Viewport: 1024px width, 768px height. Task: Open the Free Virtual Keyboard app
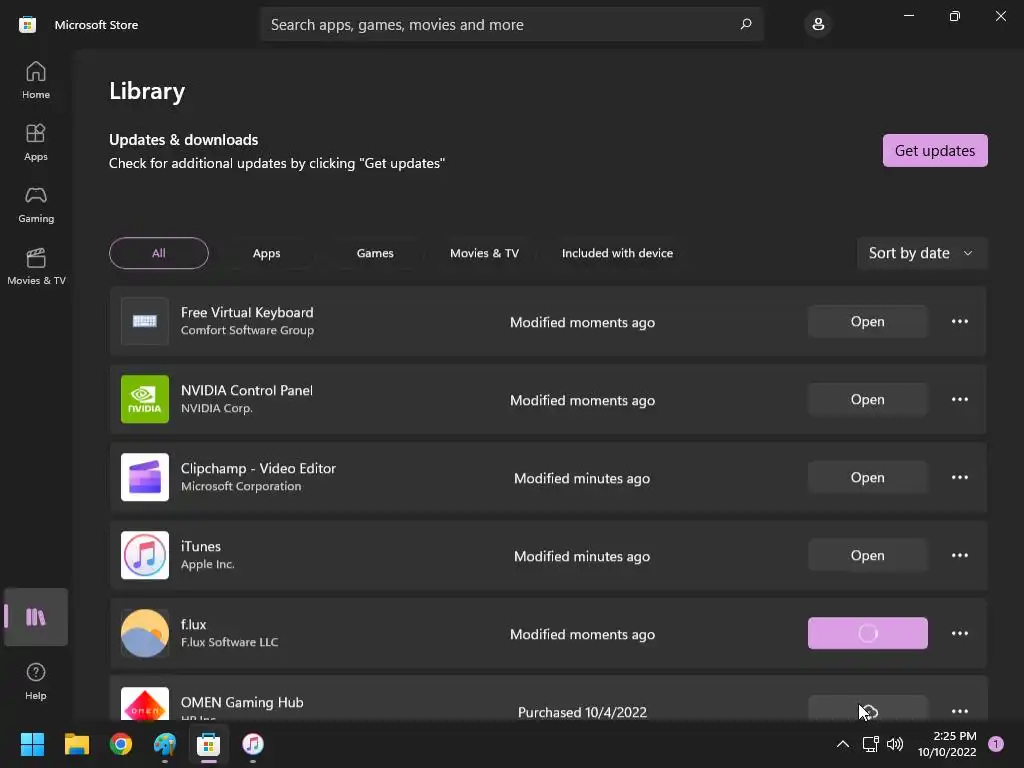coord(867,321)
